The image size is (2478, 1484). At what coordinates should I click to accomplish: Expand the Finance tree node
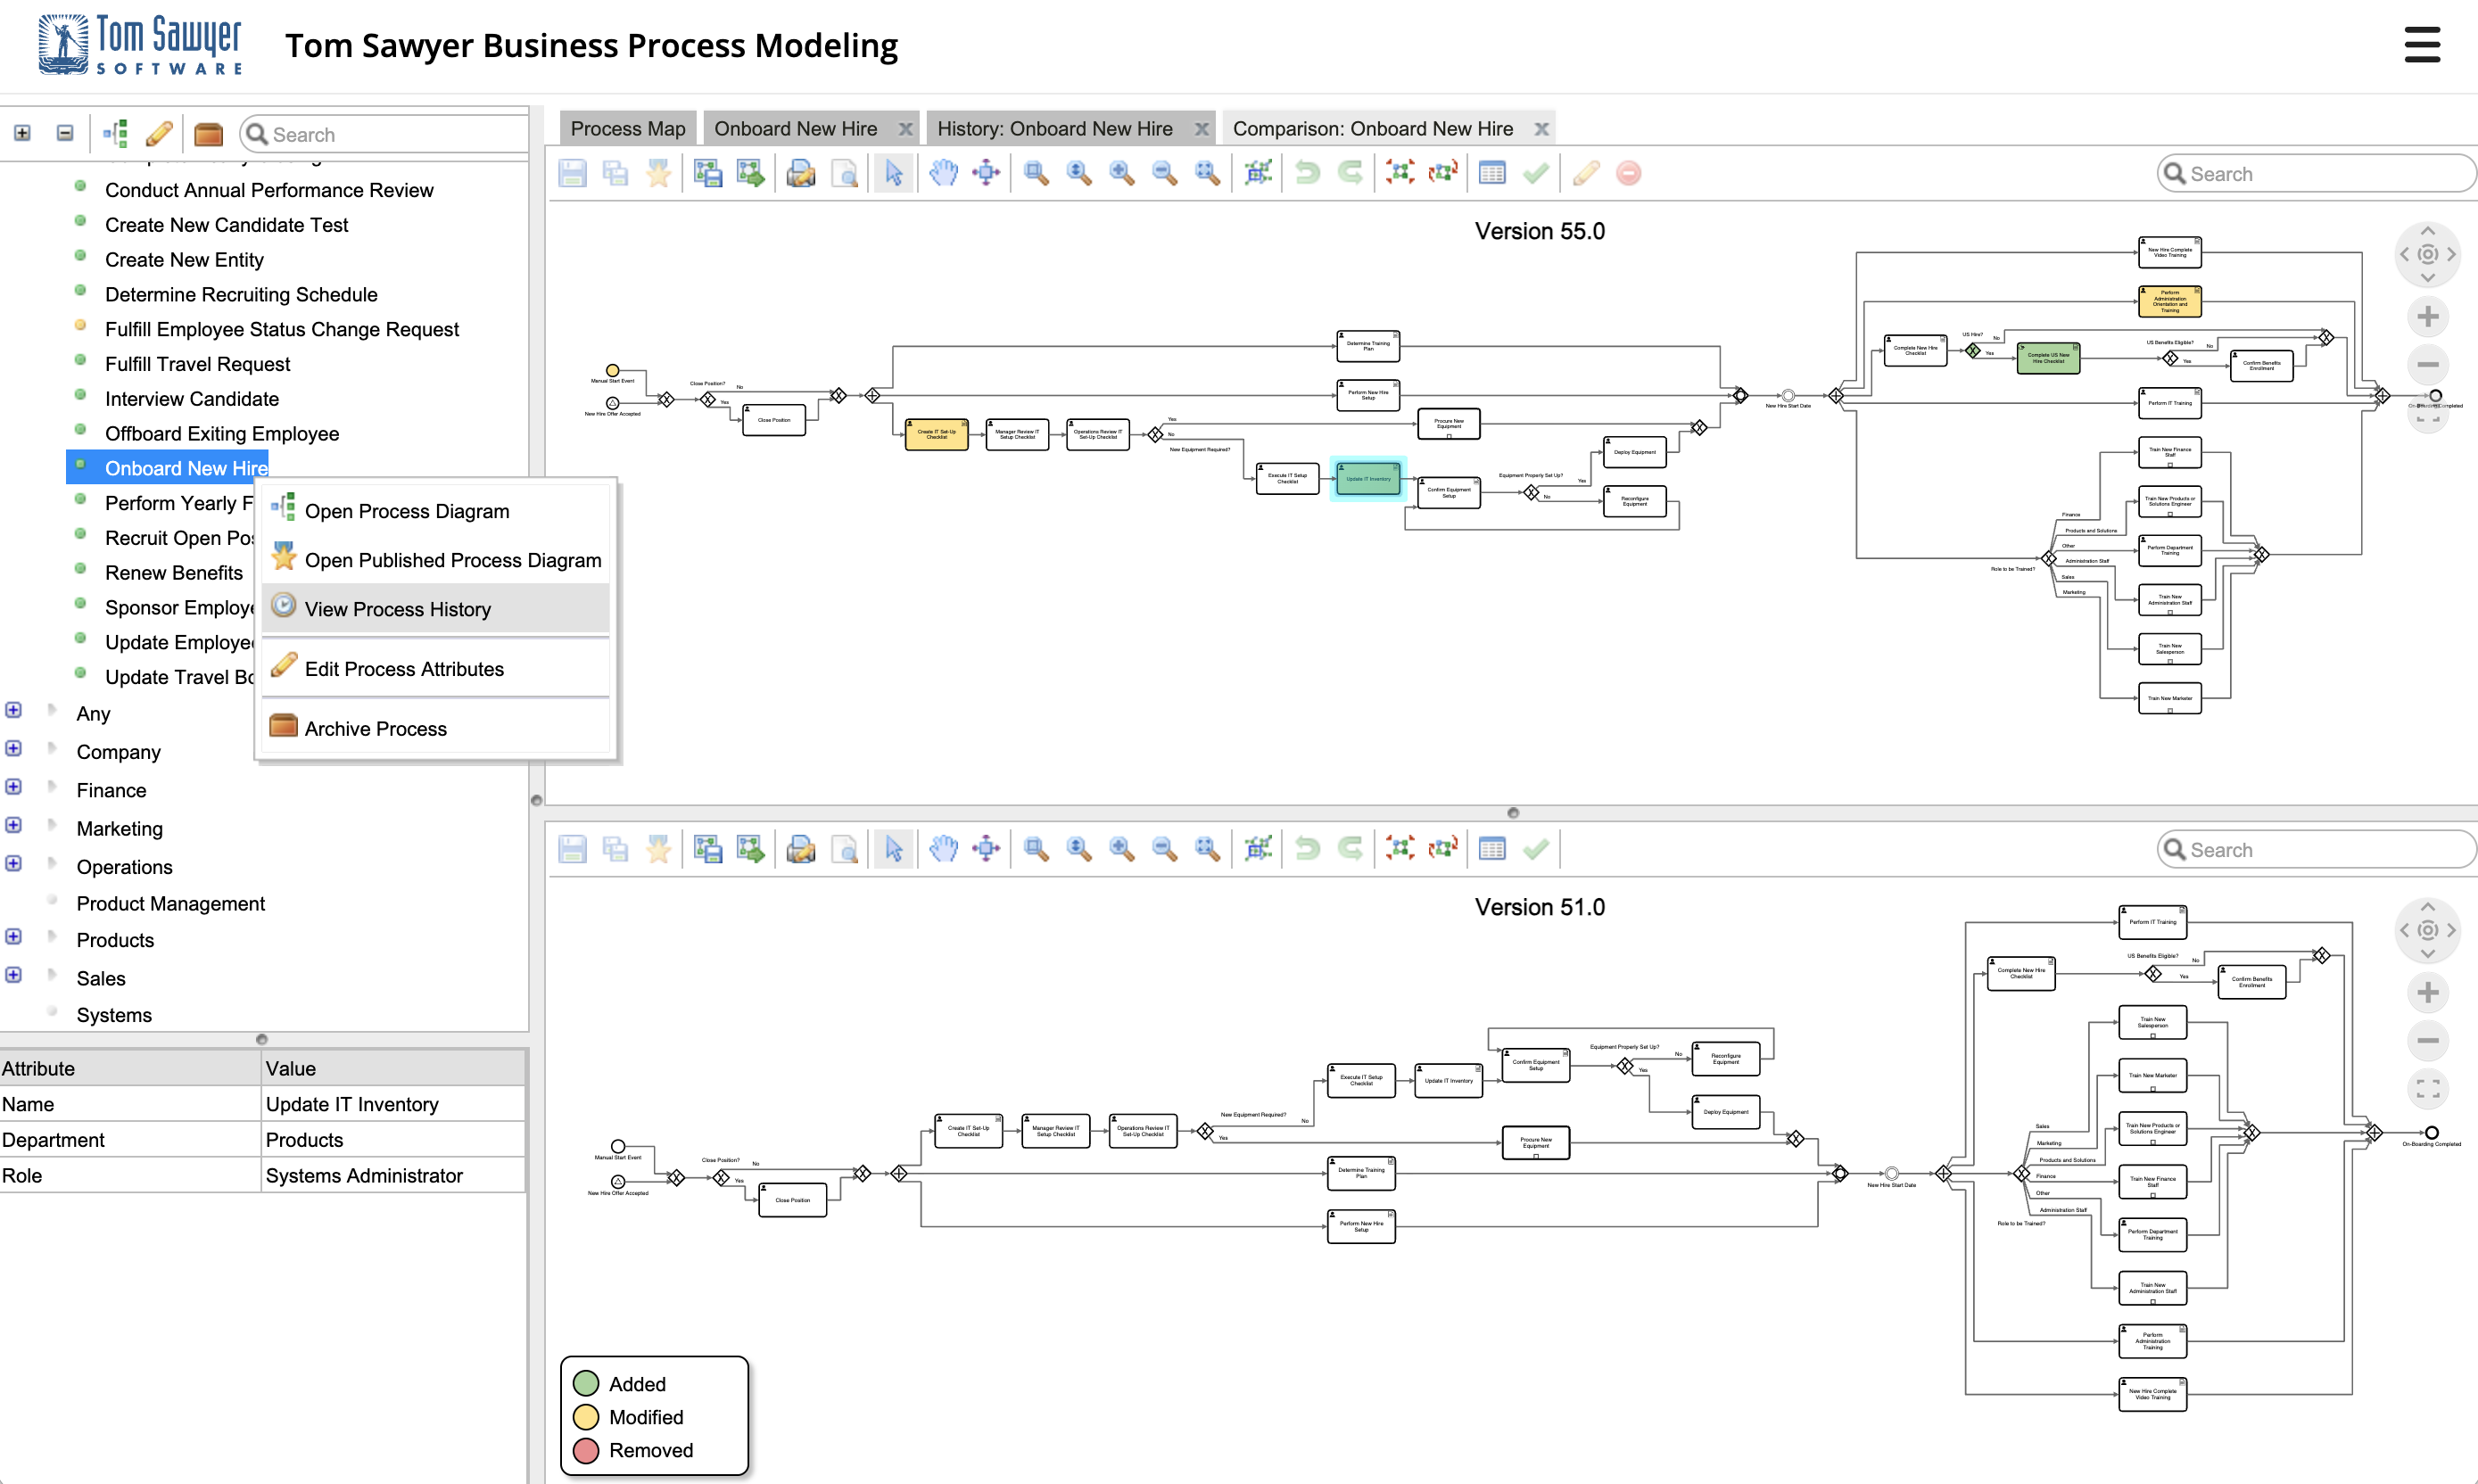click(14, 787)
